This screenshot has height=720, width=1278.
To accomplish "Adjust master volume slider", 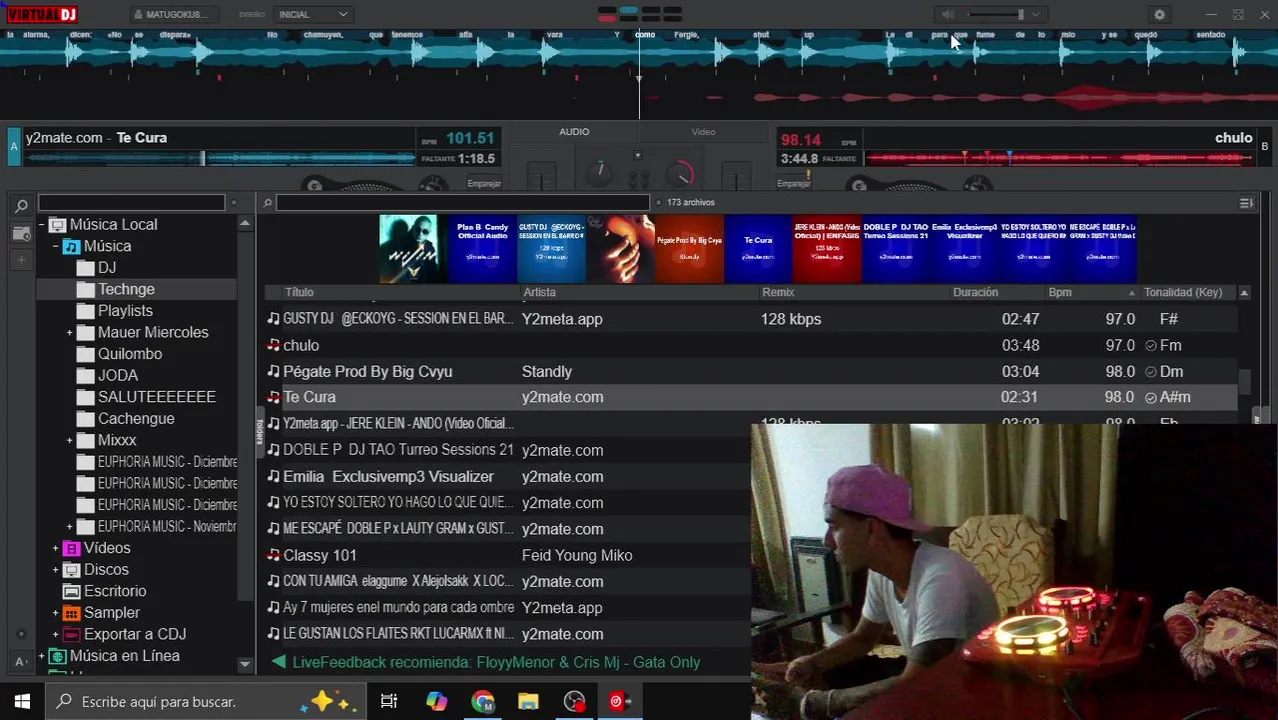I will 994,14.
